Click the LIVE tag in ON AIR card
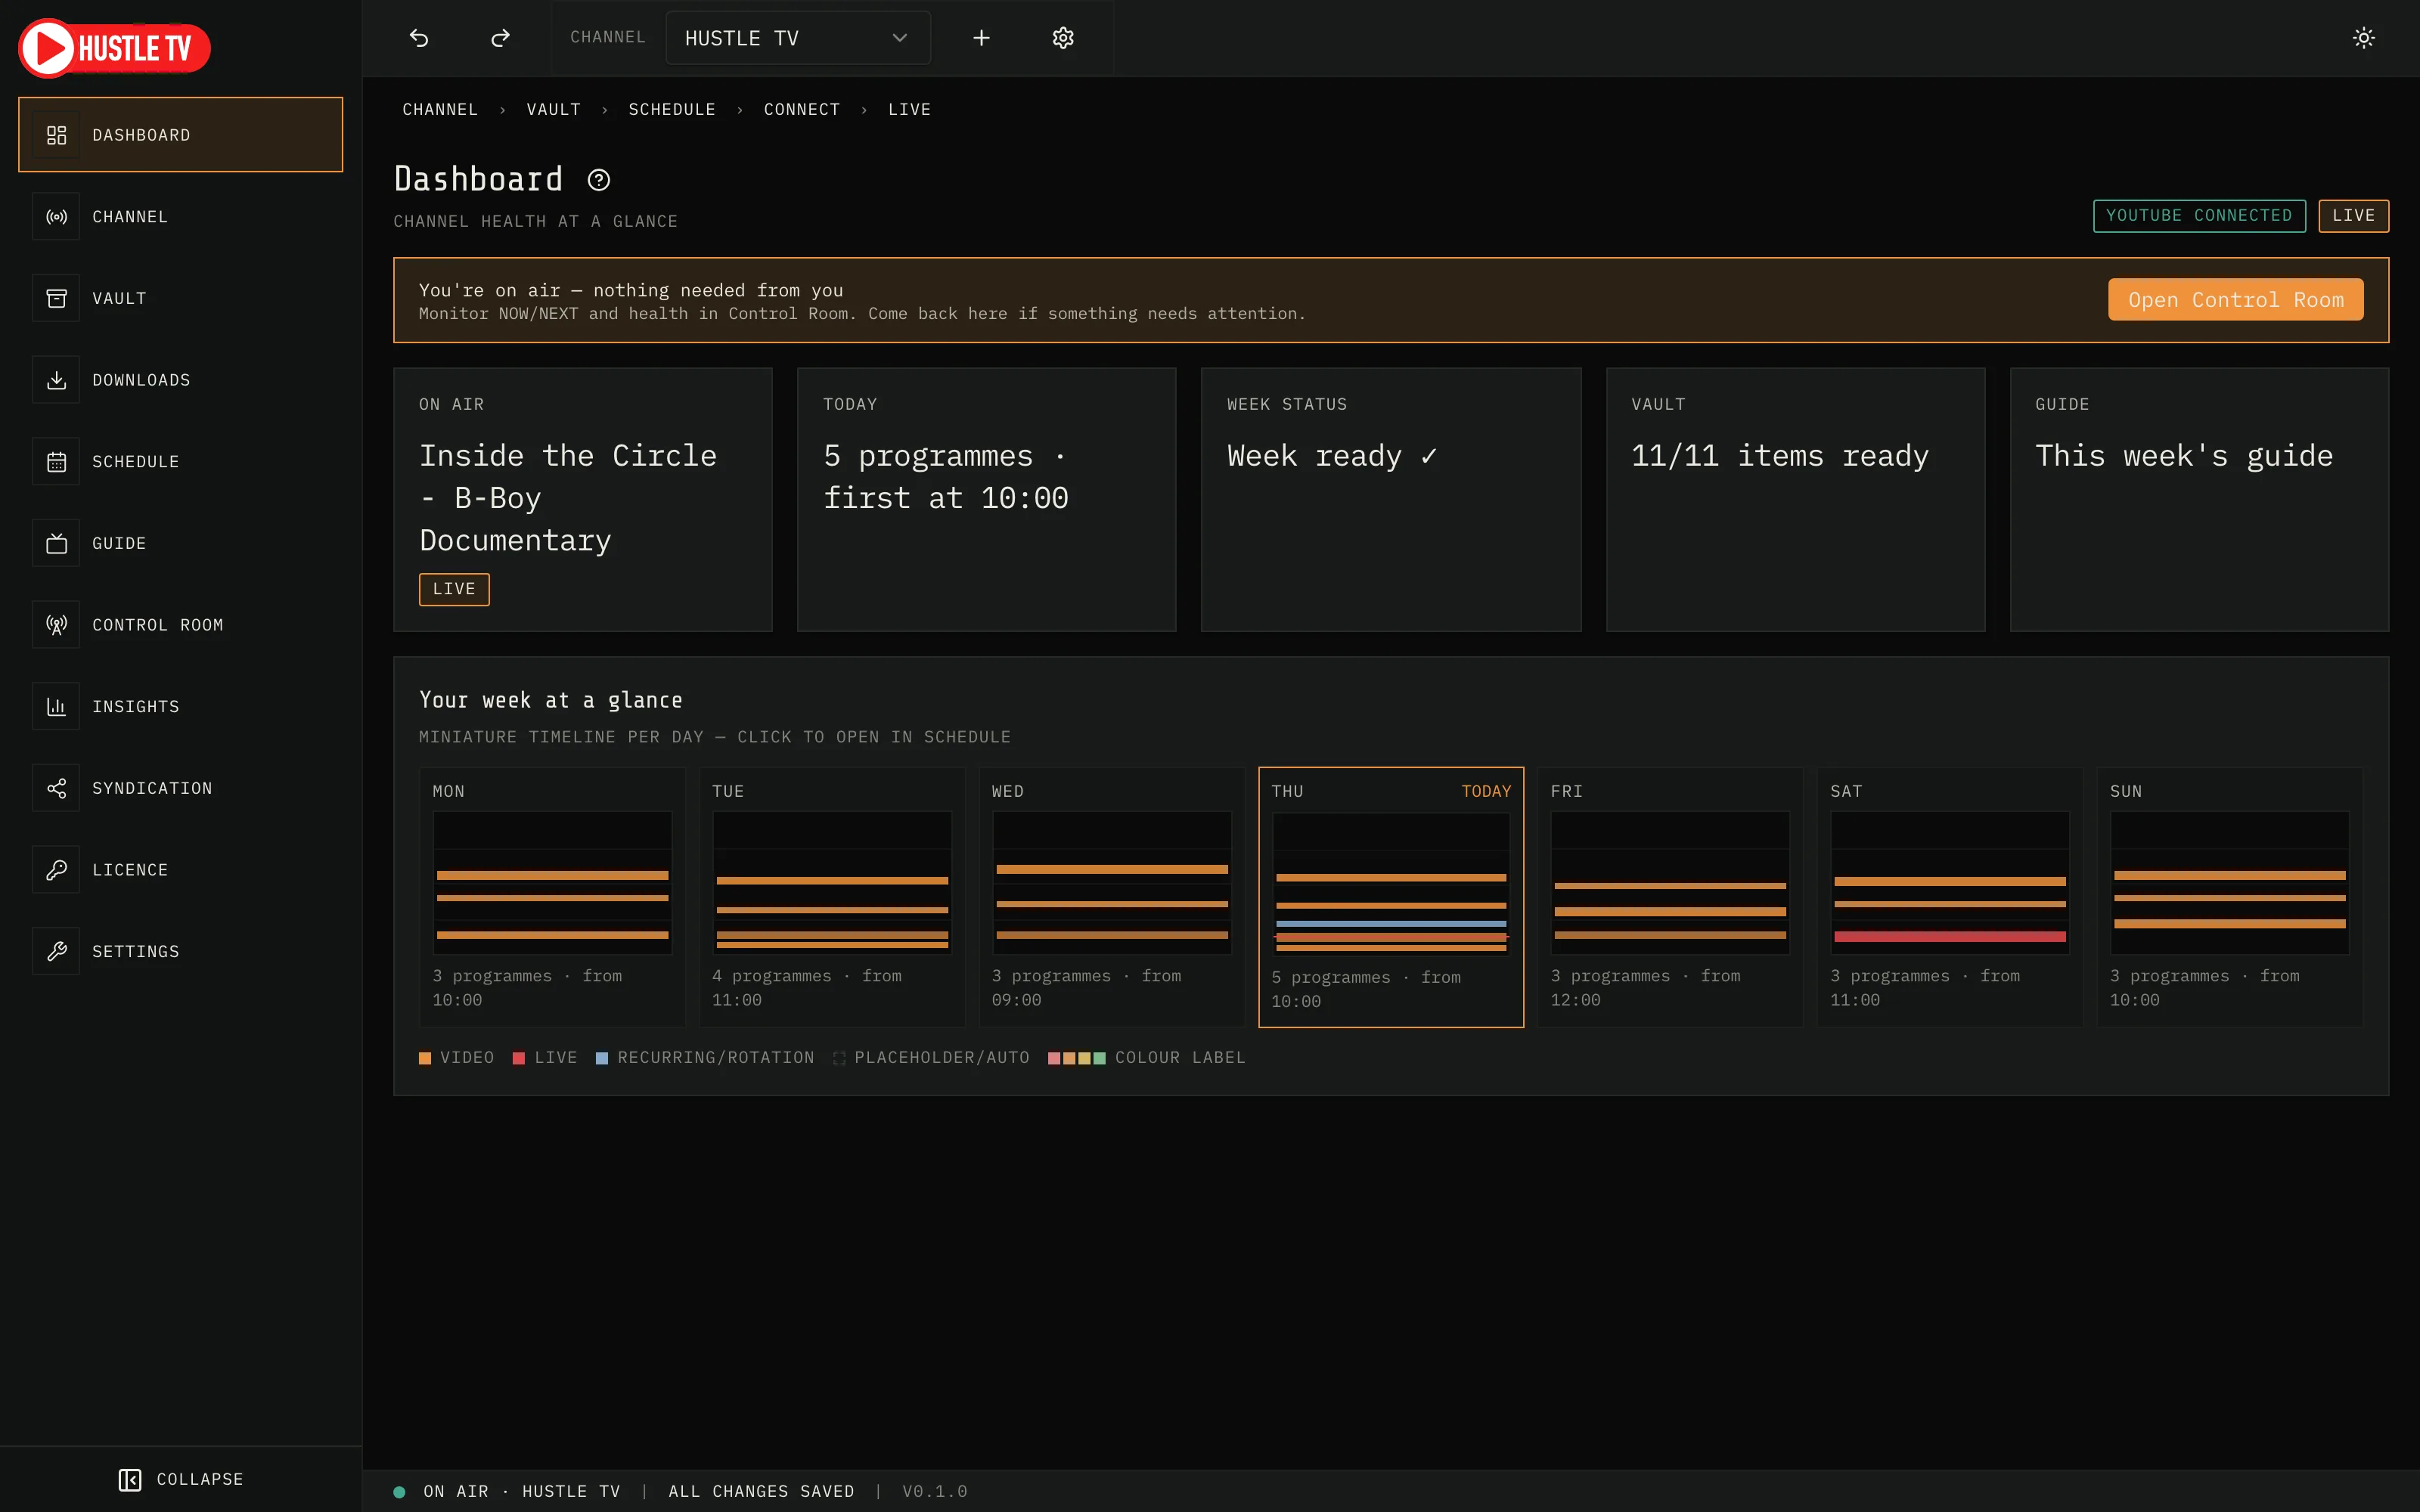The width and height of the screenshot is (2420, 1512). (x=454, y=590)
